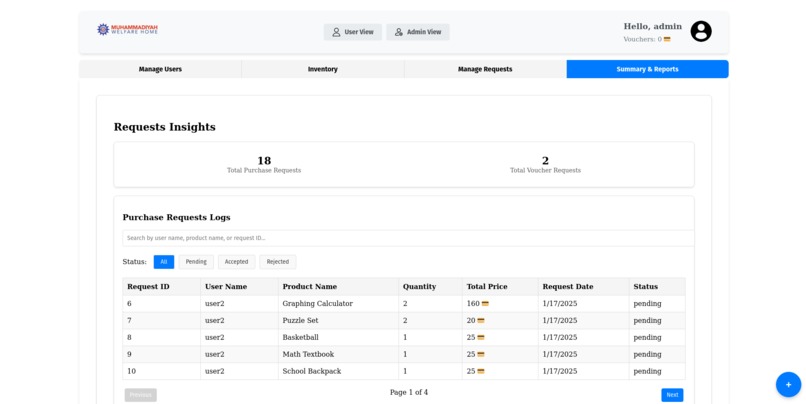The height and width of the screenshot is (404, 806).
Task: Open the Manage Requests tab
Action: click(x=485, y=69)
